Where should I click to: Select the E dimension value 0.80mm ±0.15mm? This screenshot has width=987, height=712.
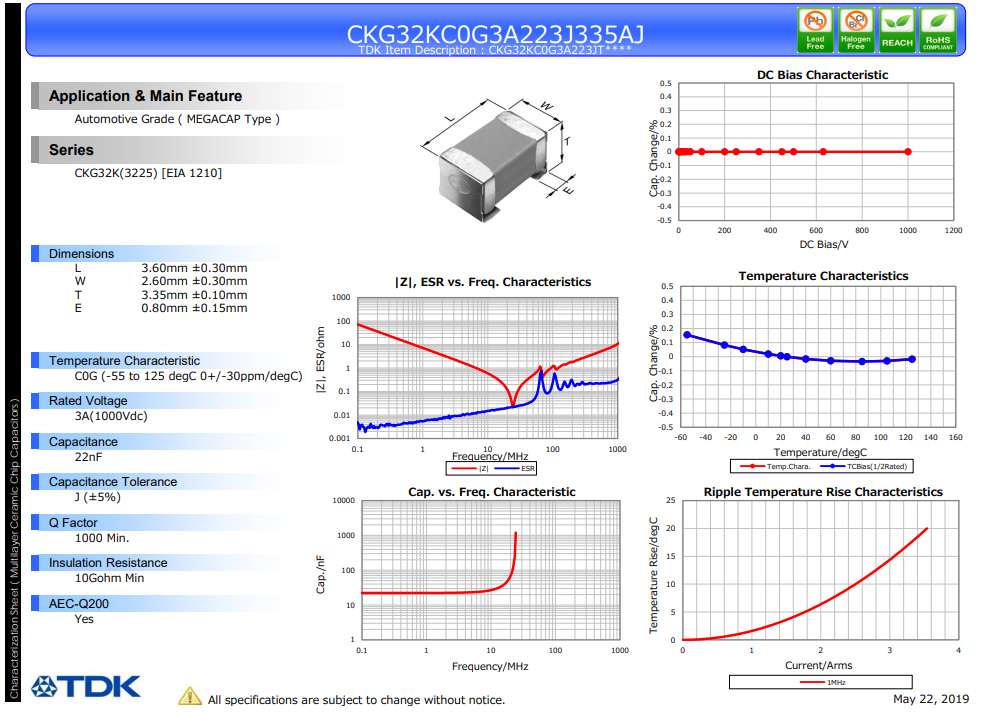(x=194, y=308)
